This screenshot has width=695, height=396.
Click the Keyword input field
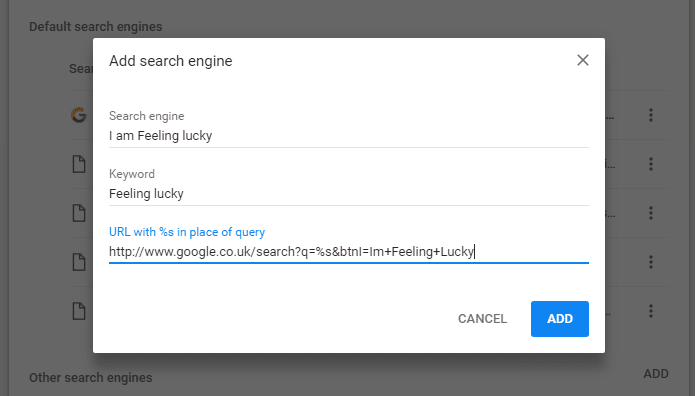click(x=348, y=194)
